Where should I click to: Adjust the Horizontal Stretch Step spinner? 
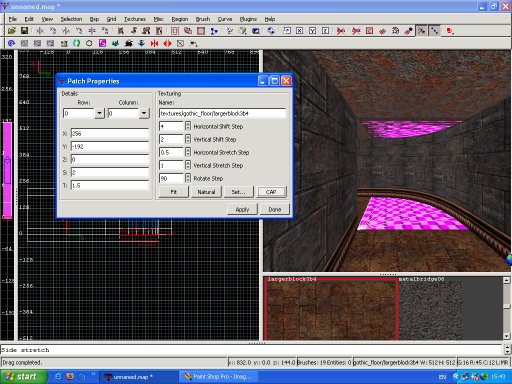188,152
